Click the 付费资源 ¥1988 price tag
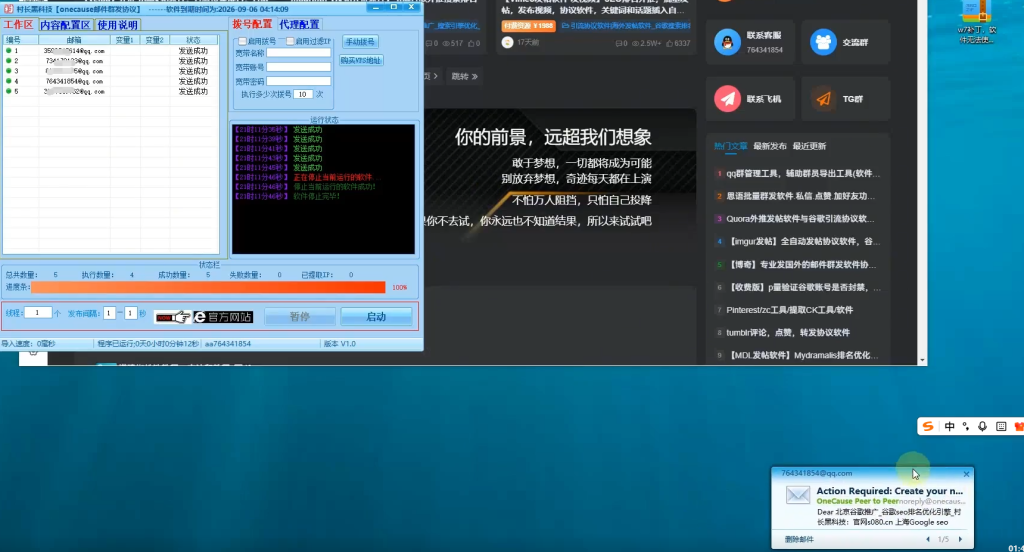 [x=528, y=25]
